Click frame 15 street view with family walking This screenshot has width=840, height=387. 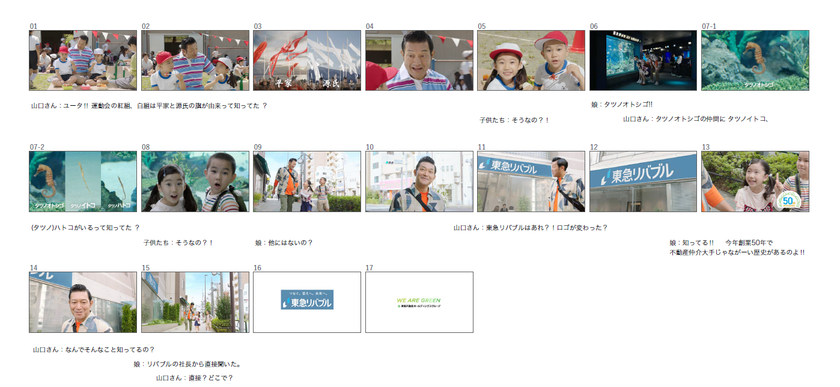(x=195, y=302)
